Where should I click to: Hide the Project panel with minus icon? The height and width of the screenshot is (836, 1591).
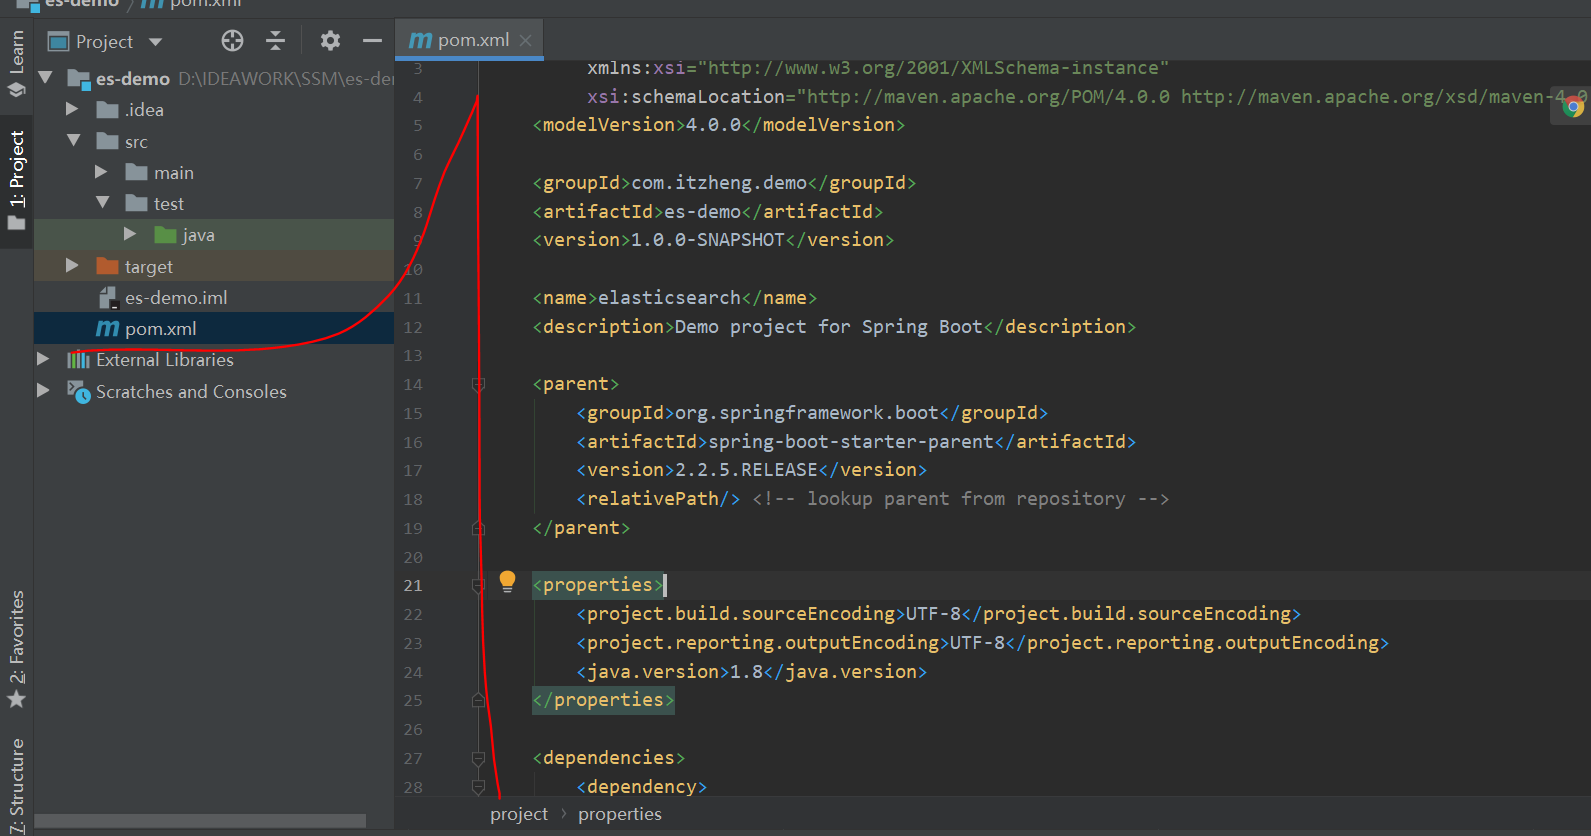(x=372, y=41)
